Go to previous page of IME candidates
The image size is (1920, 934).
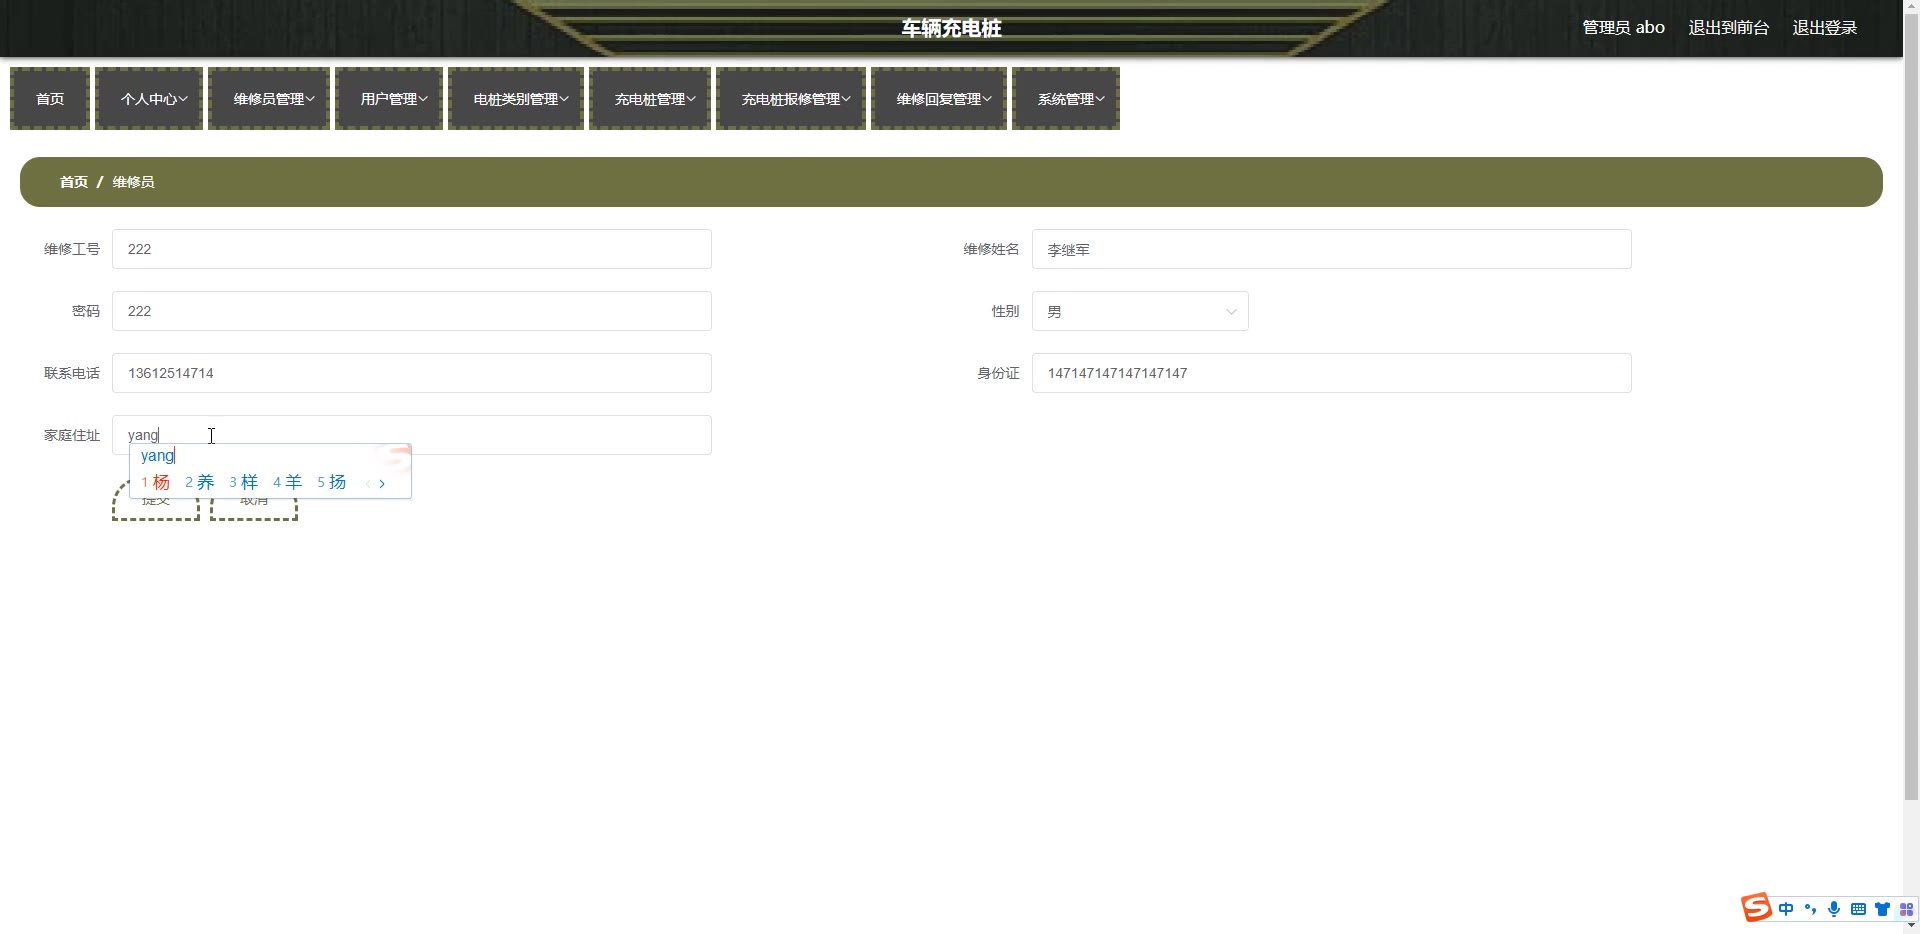[x=368, y=483]
